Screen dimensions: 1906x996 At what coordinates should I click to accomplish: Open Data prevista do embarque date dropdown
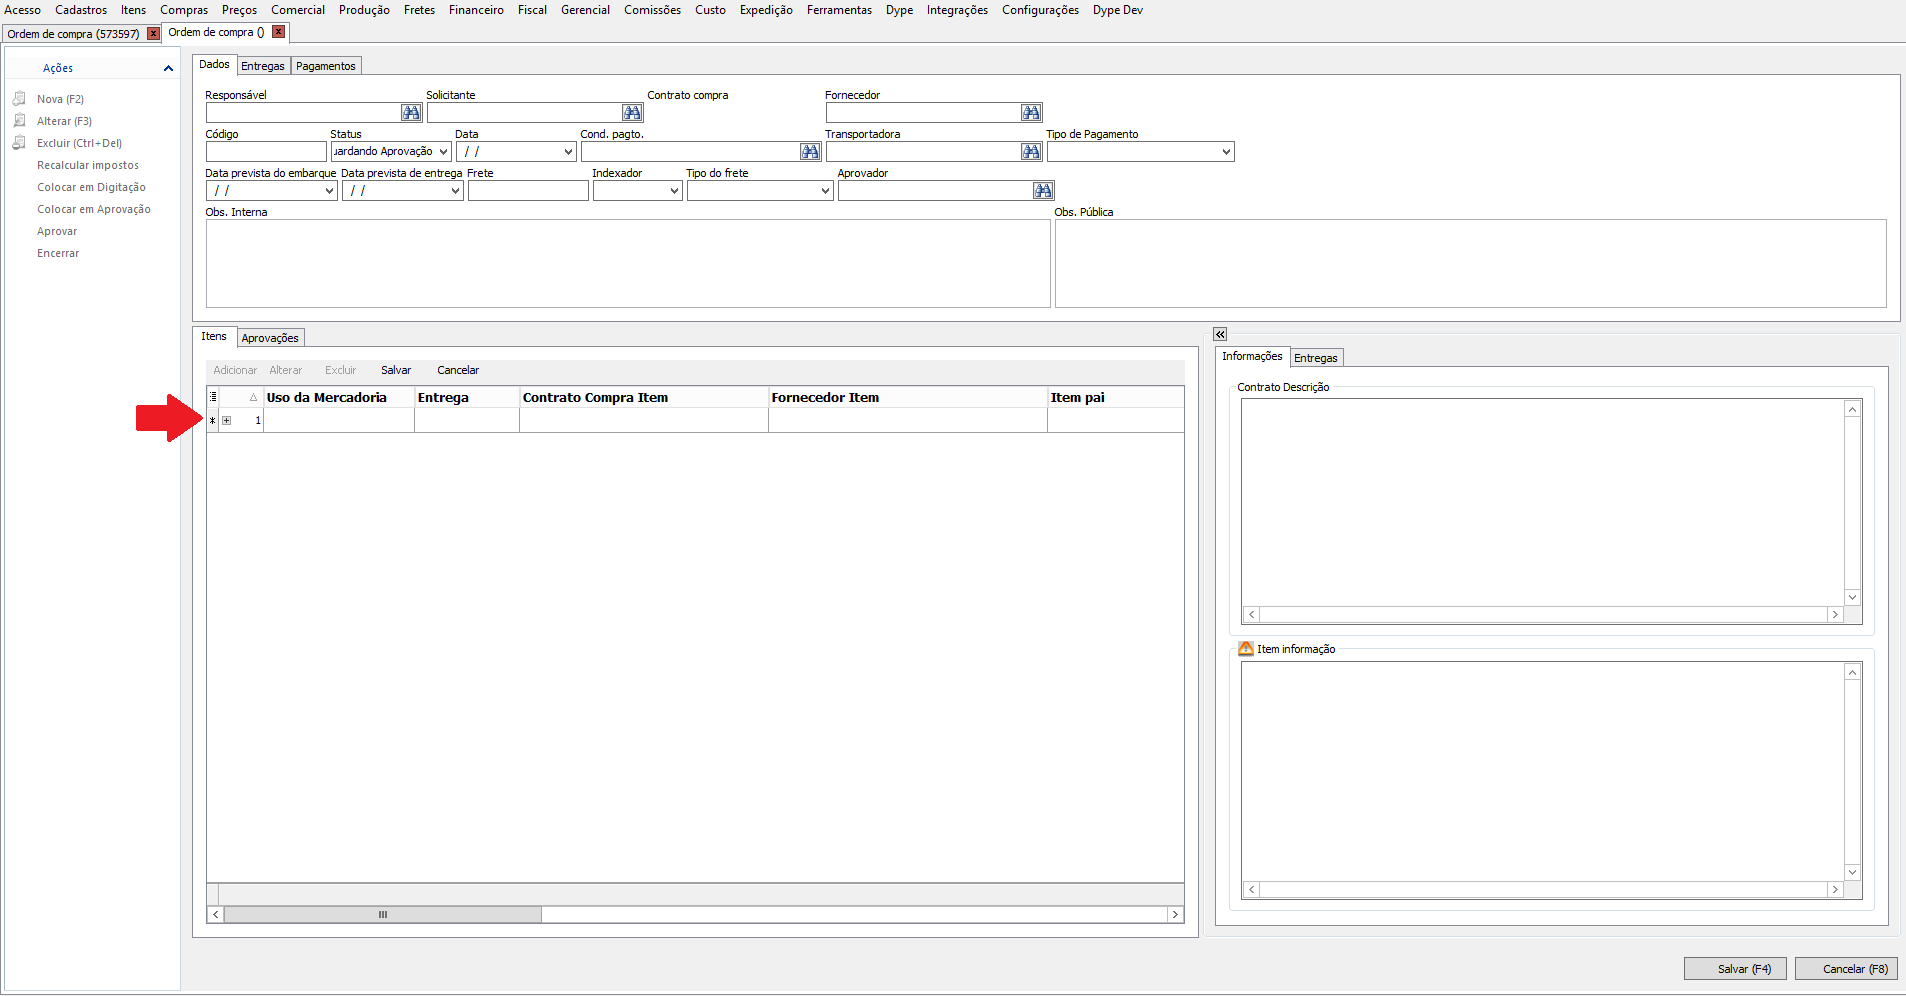coord(329,191)
